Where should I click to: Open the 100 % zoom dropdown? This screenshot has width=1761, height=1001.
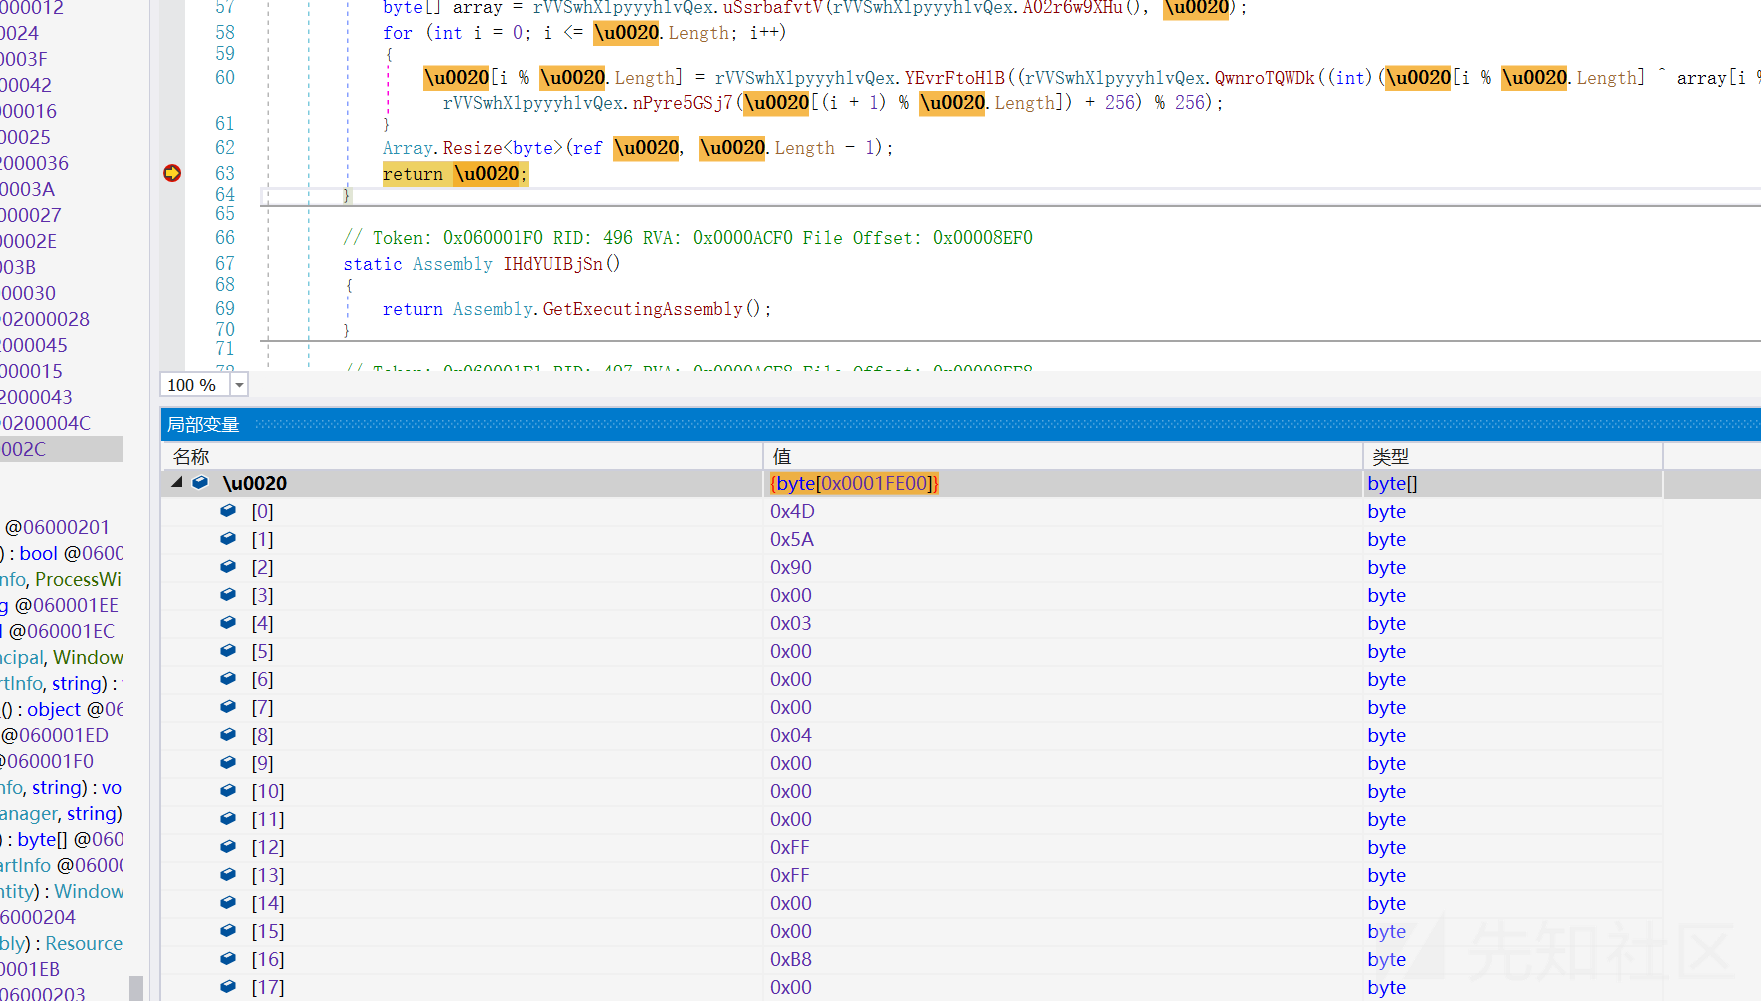point(239,385)
